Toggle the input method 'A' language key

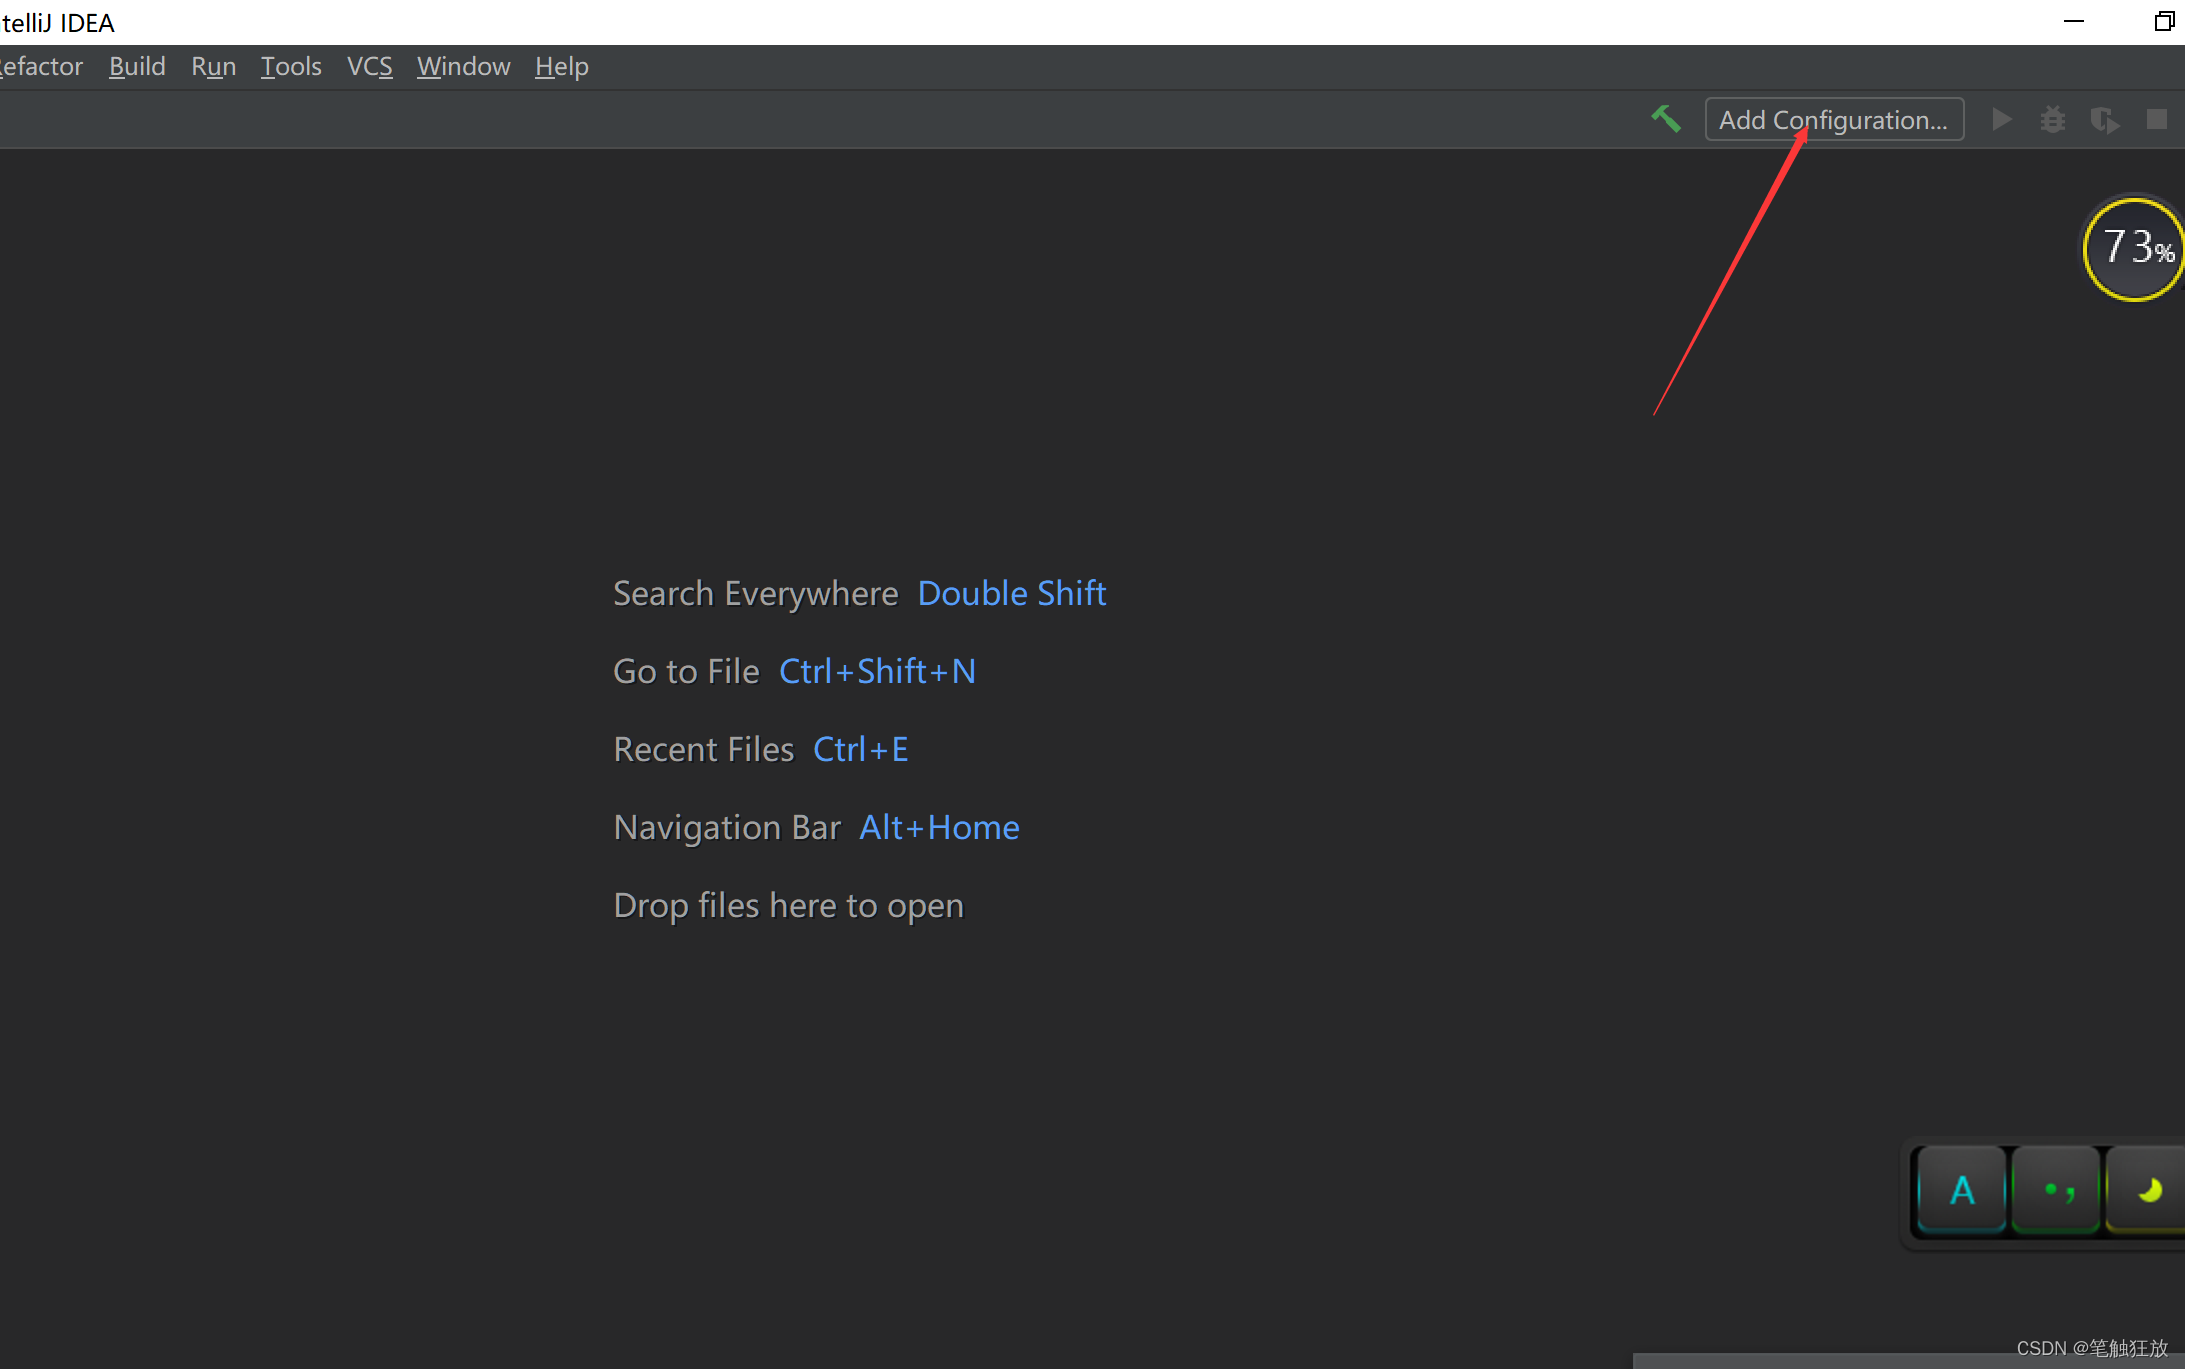coord(1962,1190)
